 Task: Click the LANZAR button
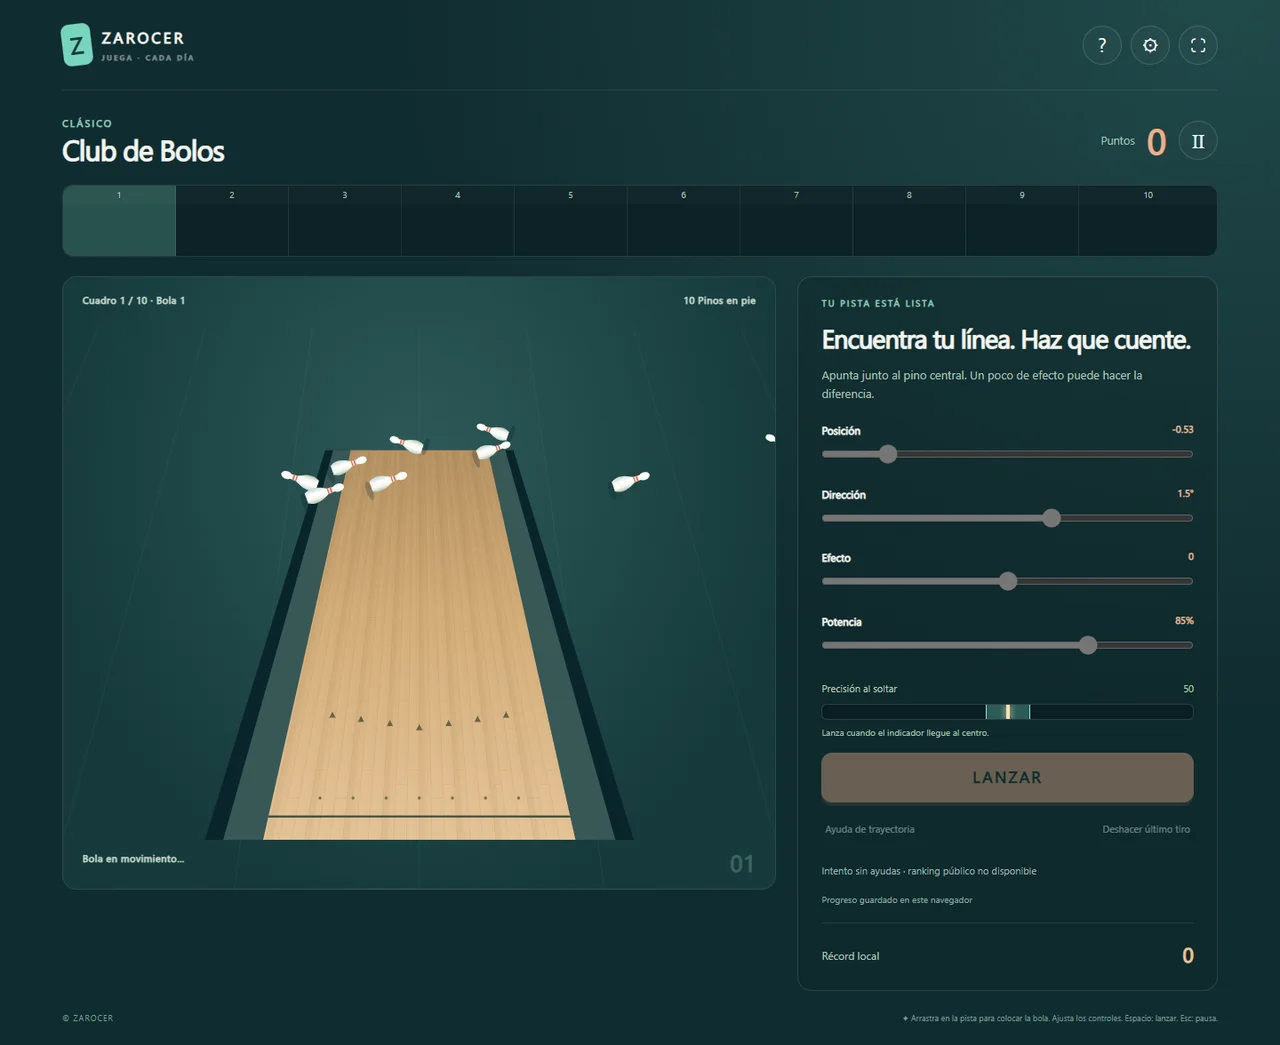(1007, 777)
